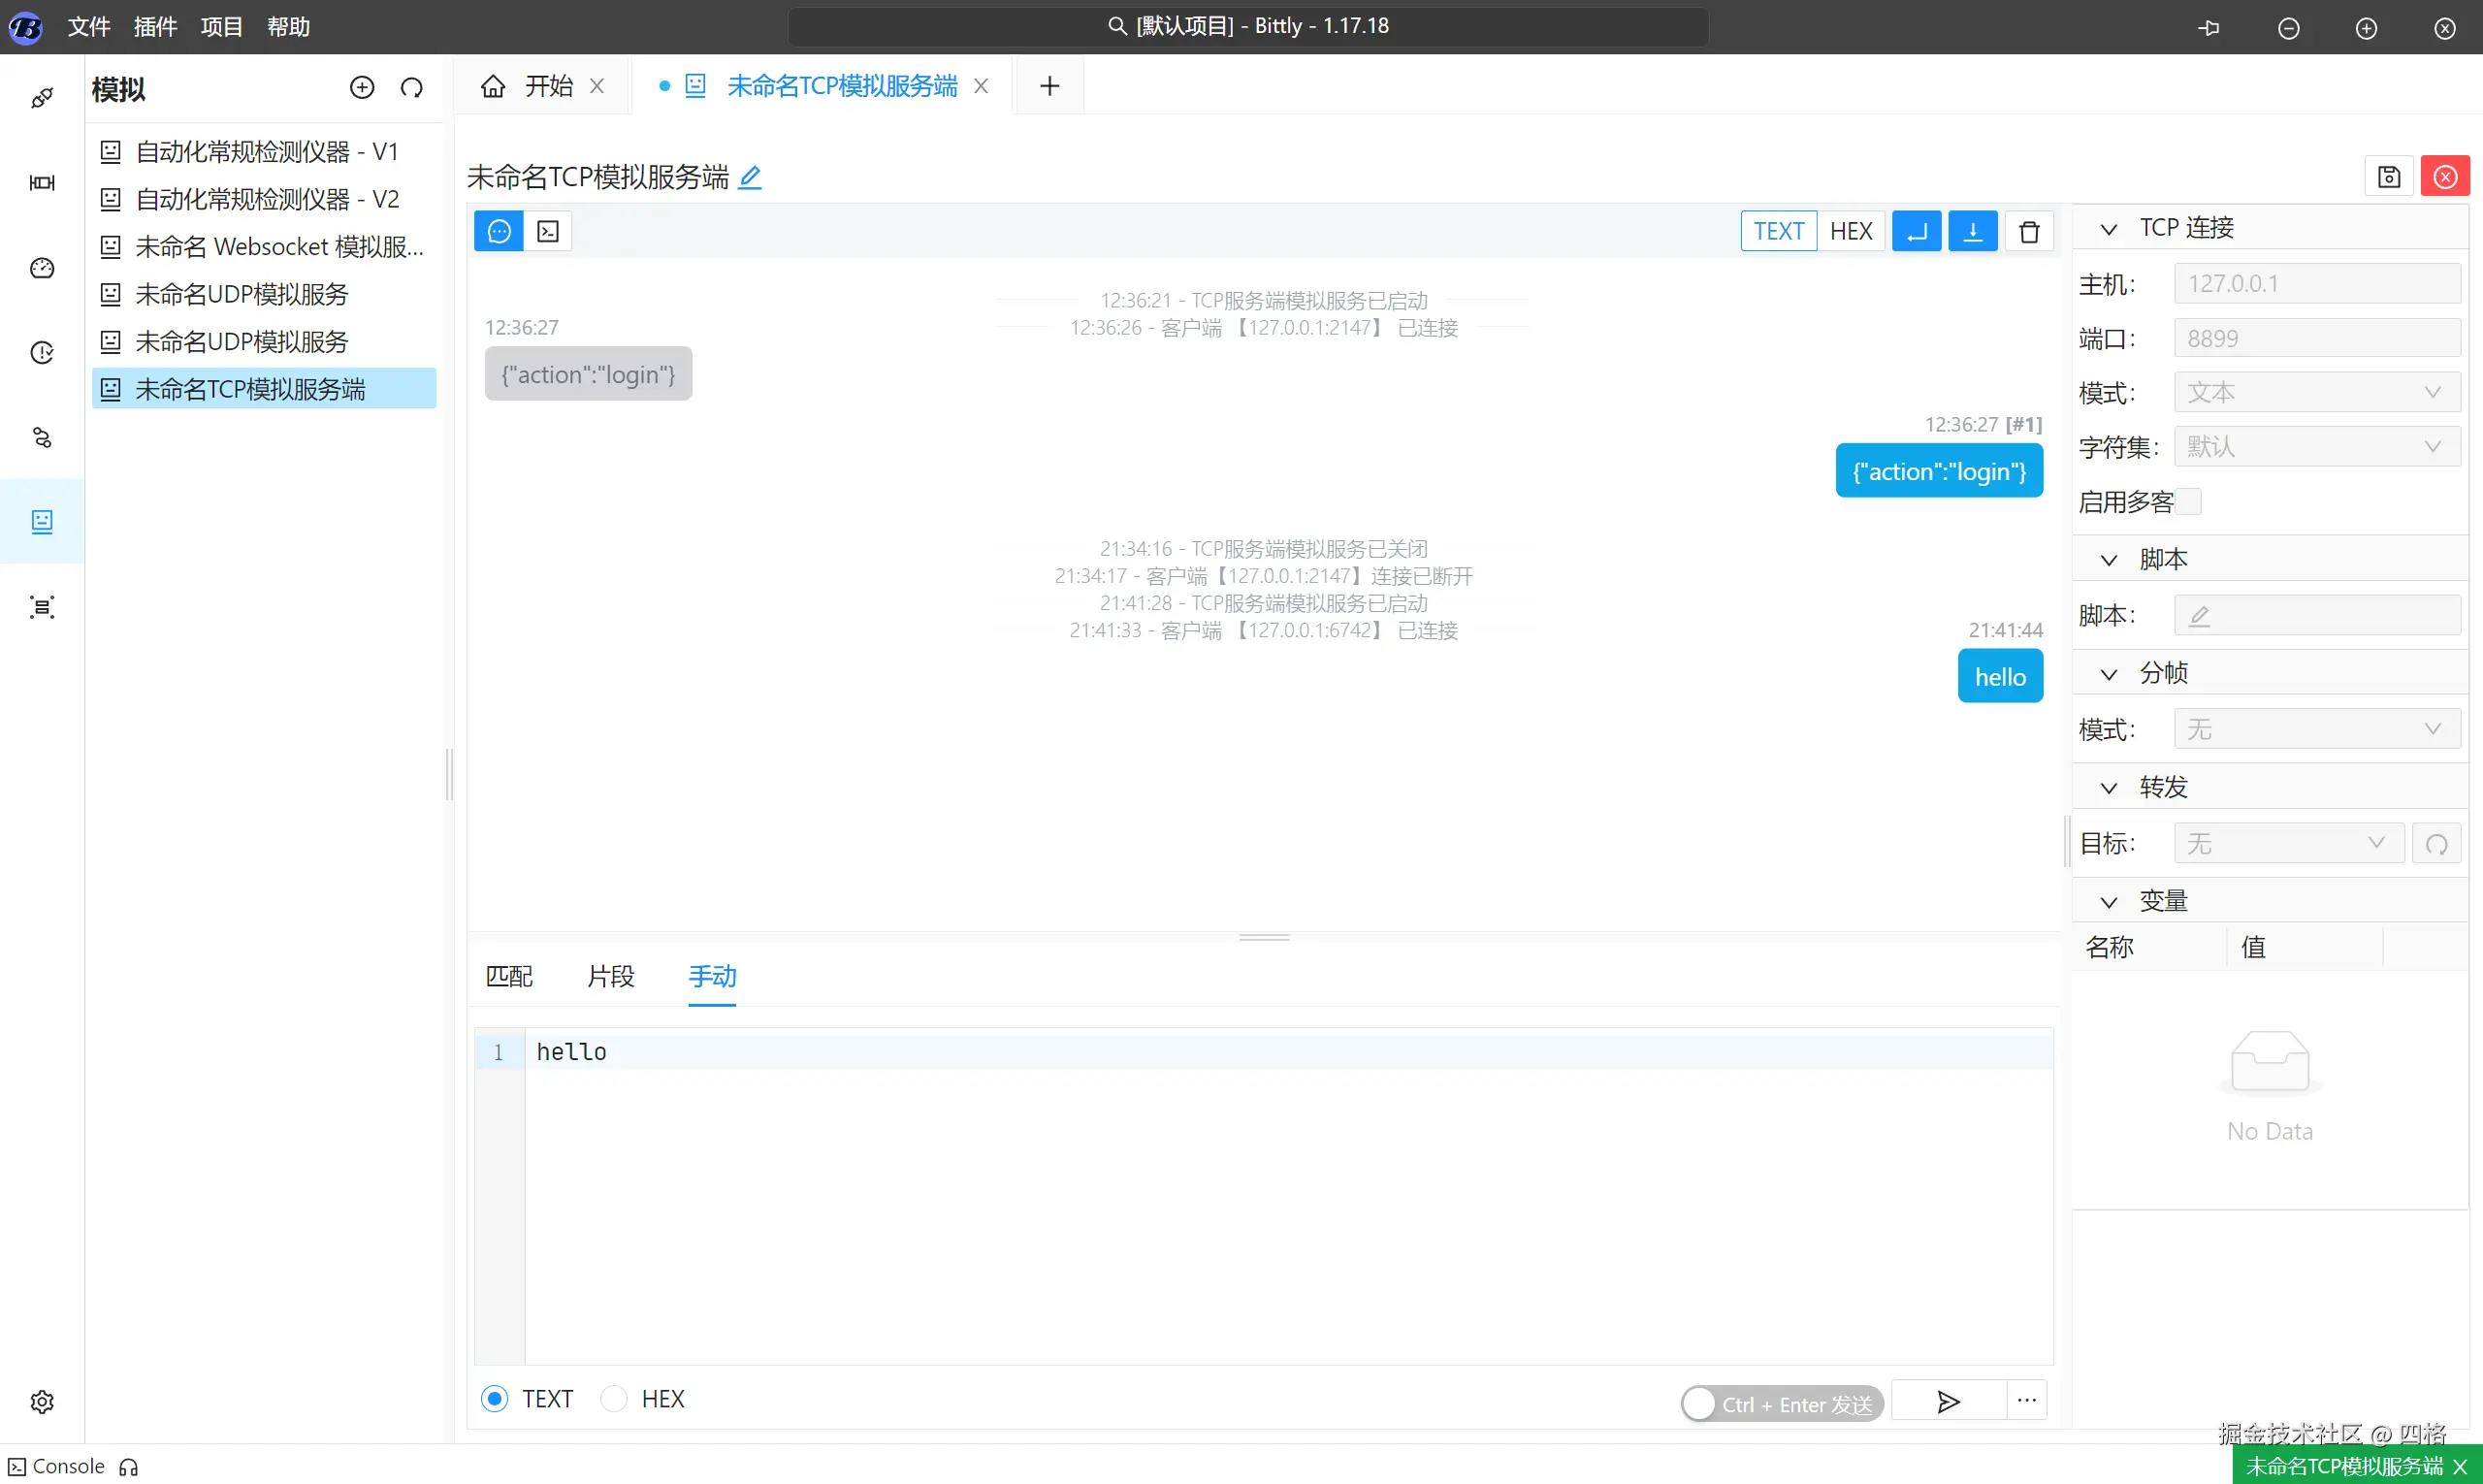Enable the multi-client checkbox
Screen dimensions: 2483x1484
click(x=2188, y=501)
